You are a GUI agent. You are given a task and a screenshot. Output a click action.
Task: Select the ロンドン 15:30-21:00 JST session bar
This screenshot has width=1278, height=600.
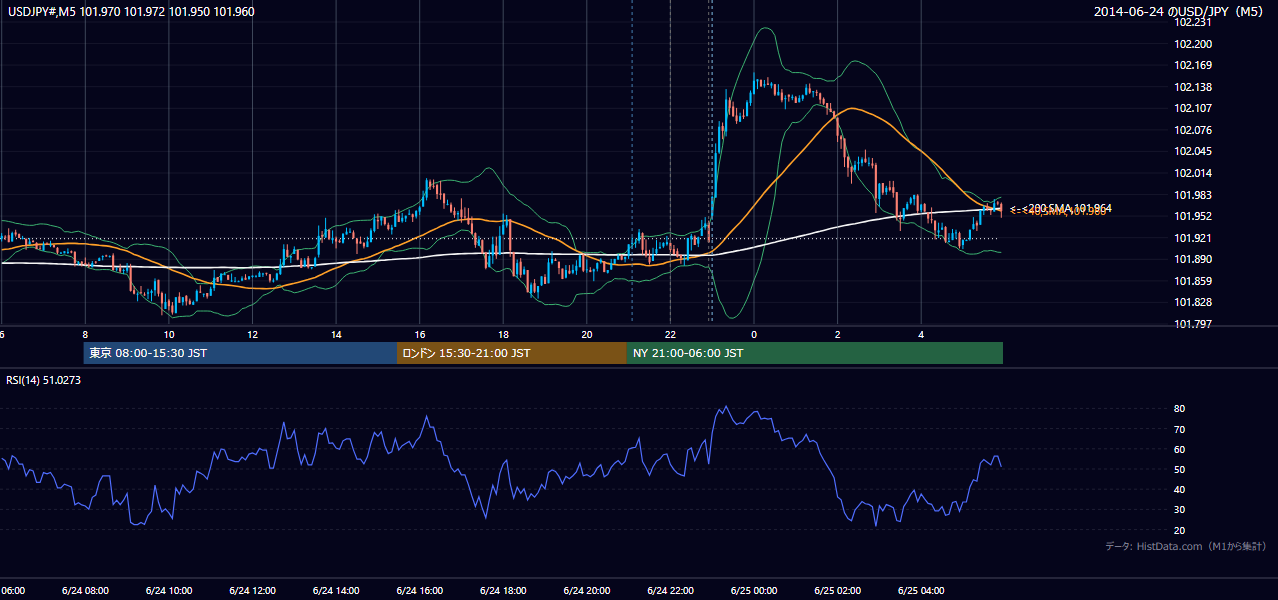point(512,353)
